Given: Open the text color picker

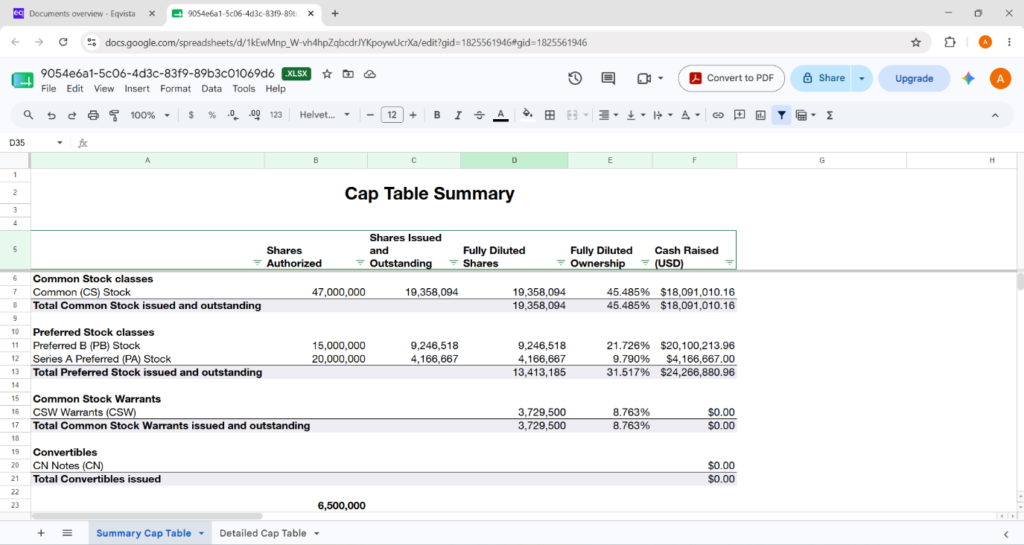Looking at the screenshot, I should 501,115.
